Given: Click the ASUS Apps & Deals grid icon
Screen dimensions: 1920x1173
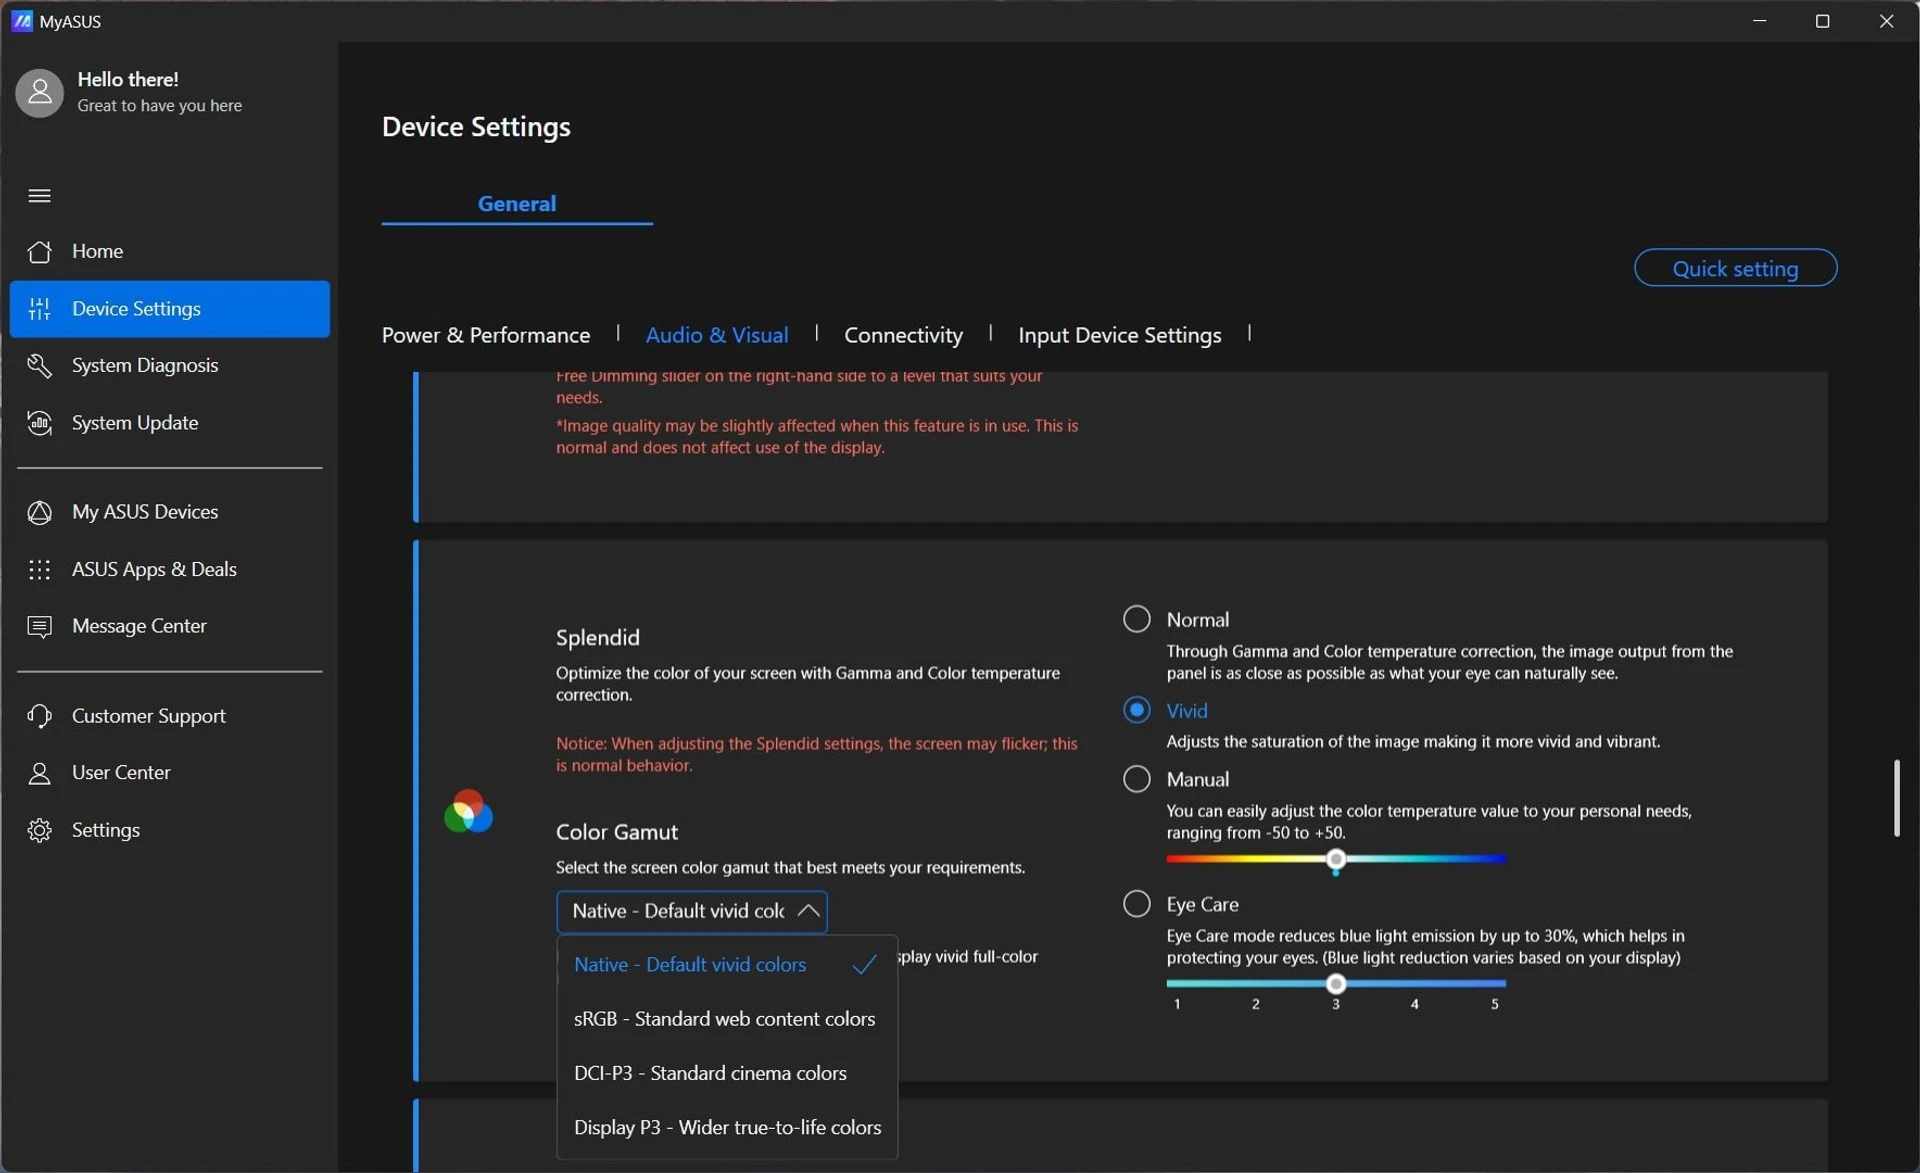Looking at the screenshot, I should (40, 569).
